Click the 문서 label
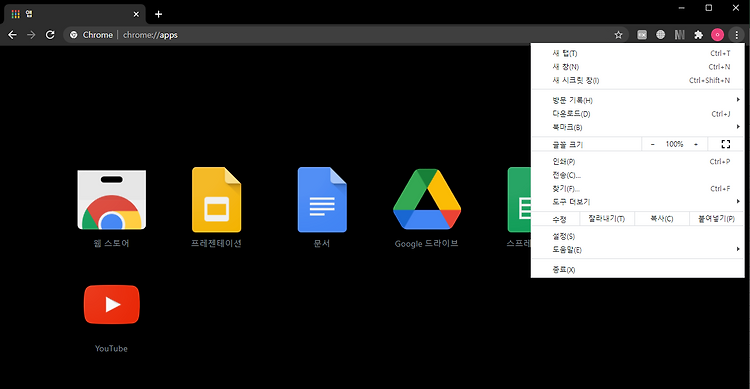 pos(322,244)
